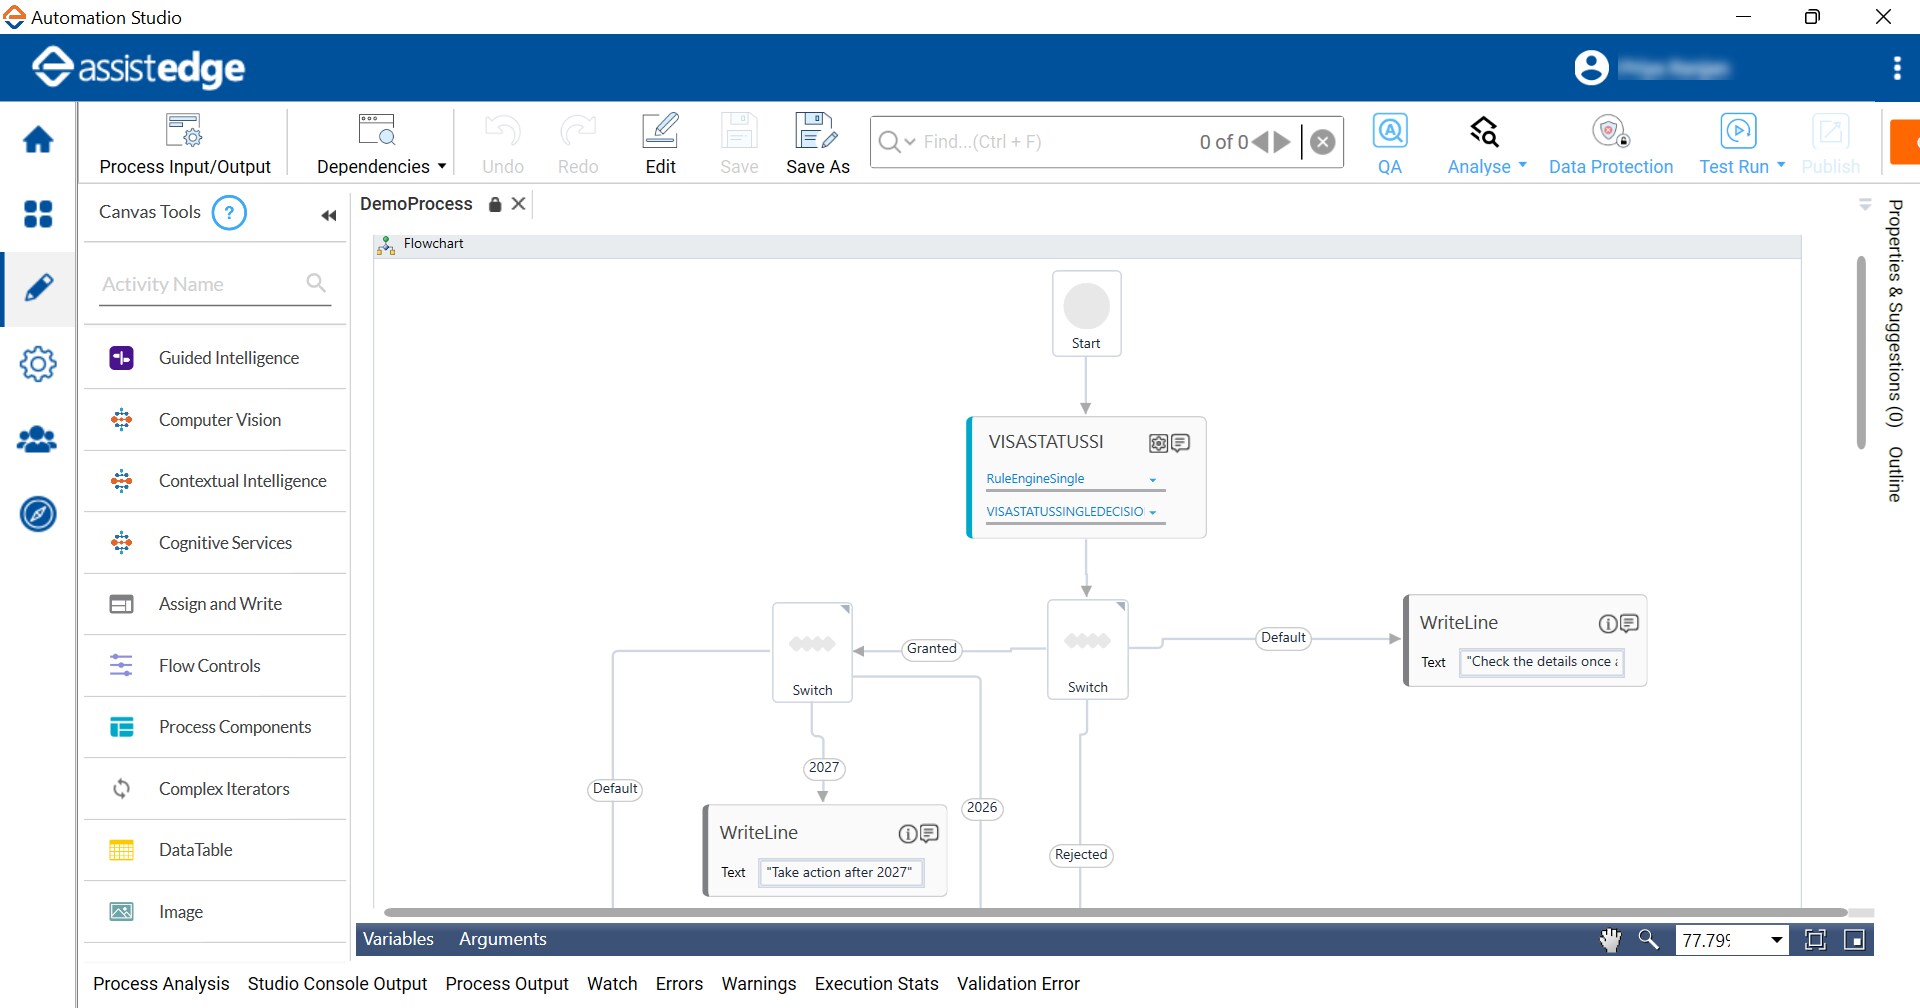1920x1008 pixels.
Task: Select the Computer Vision activity
Action: click(x=220, y=419)
